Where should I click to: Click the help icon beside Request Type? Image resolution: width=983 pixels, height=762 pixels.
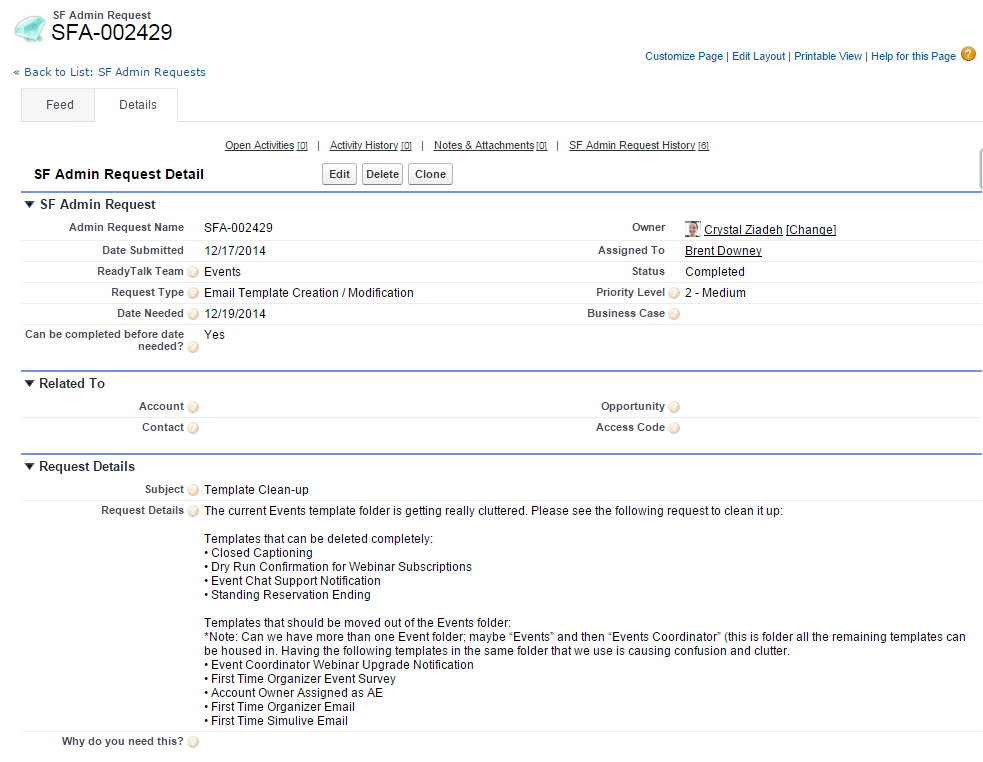193,294
